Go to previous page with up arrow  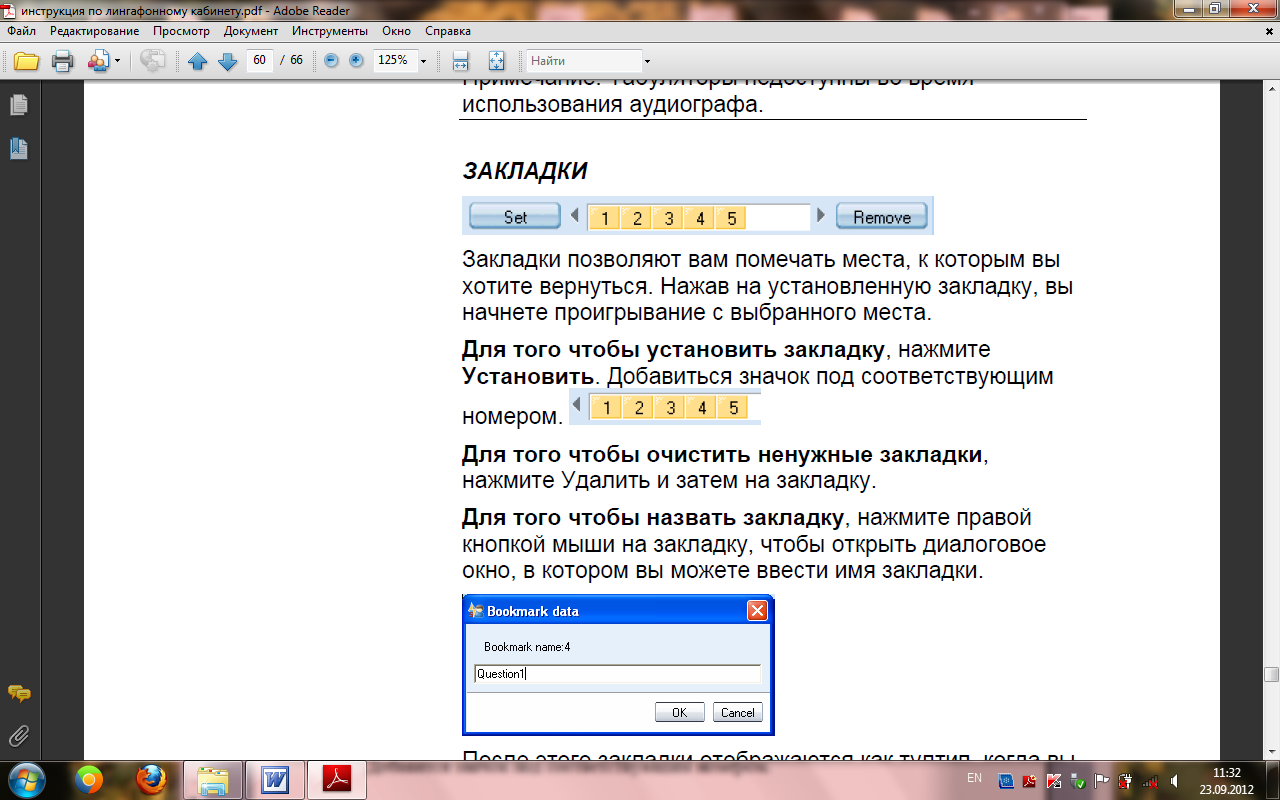click(x=198, y=61)
